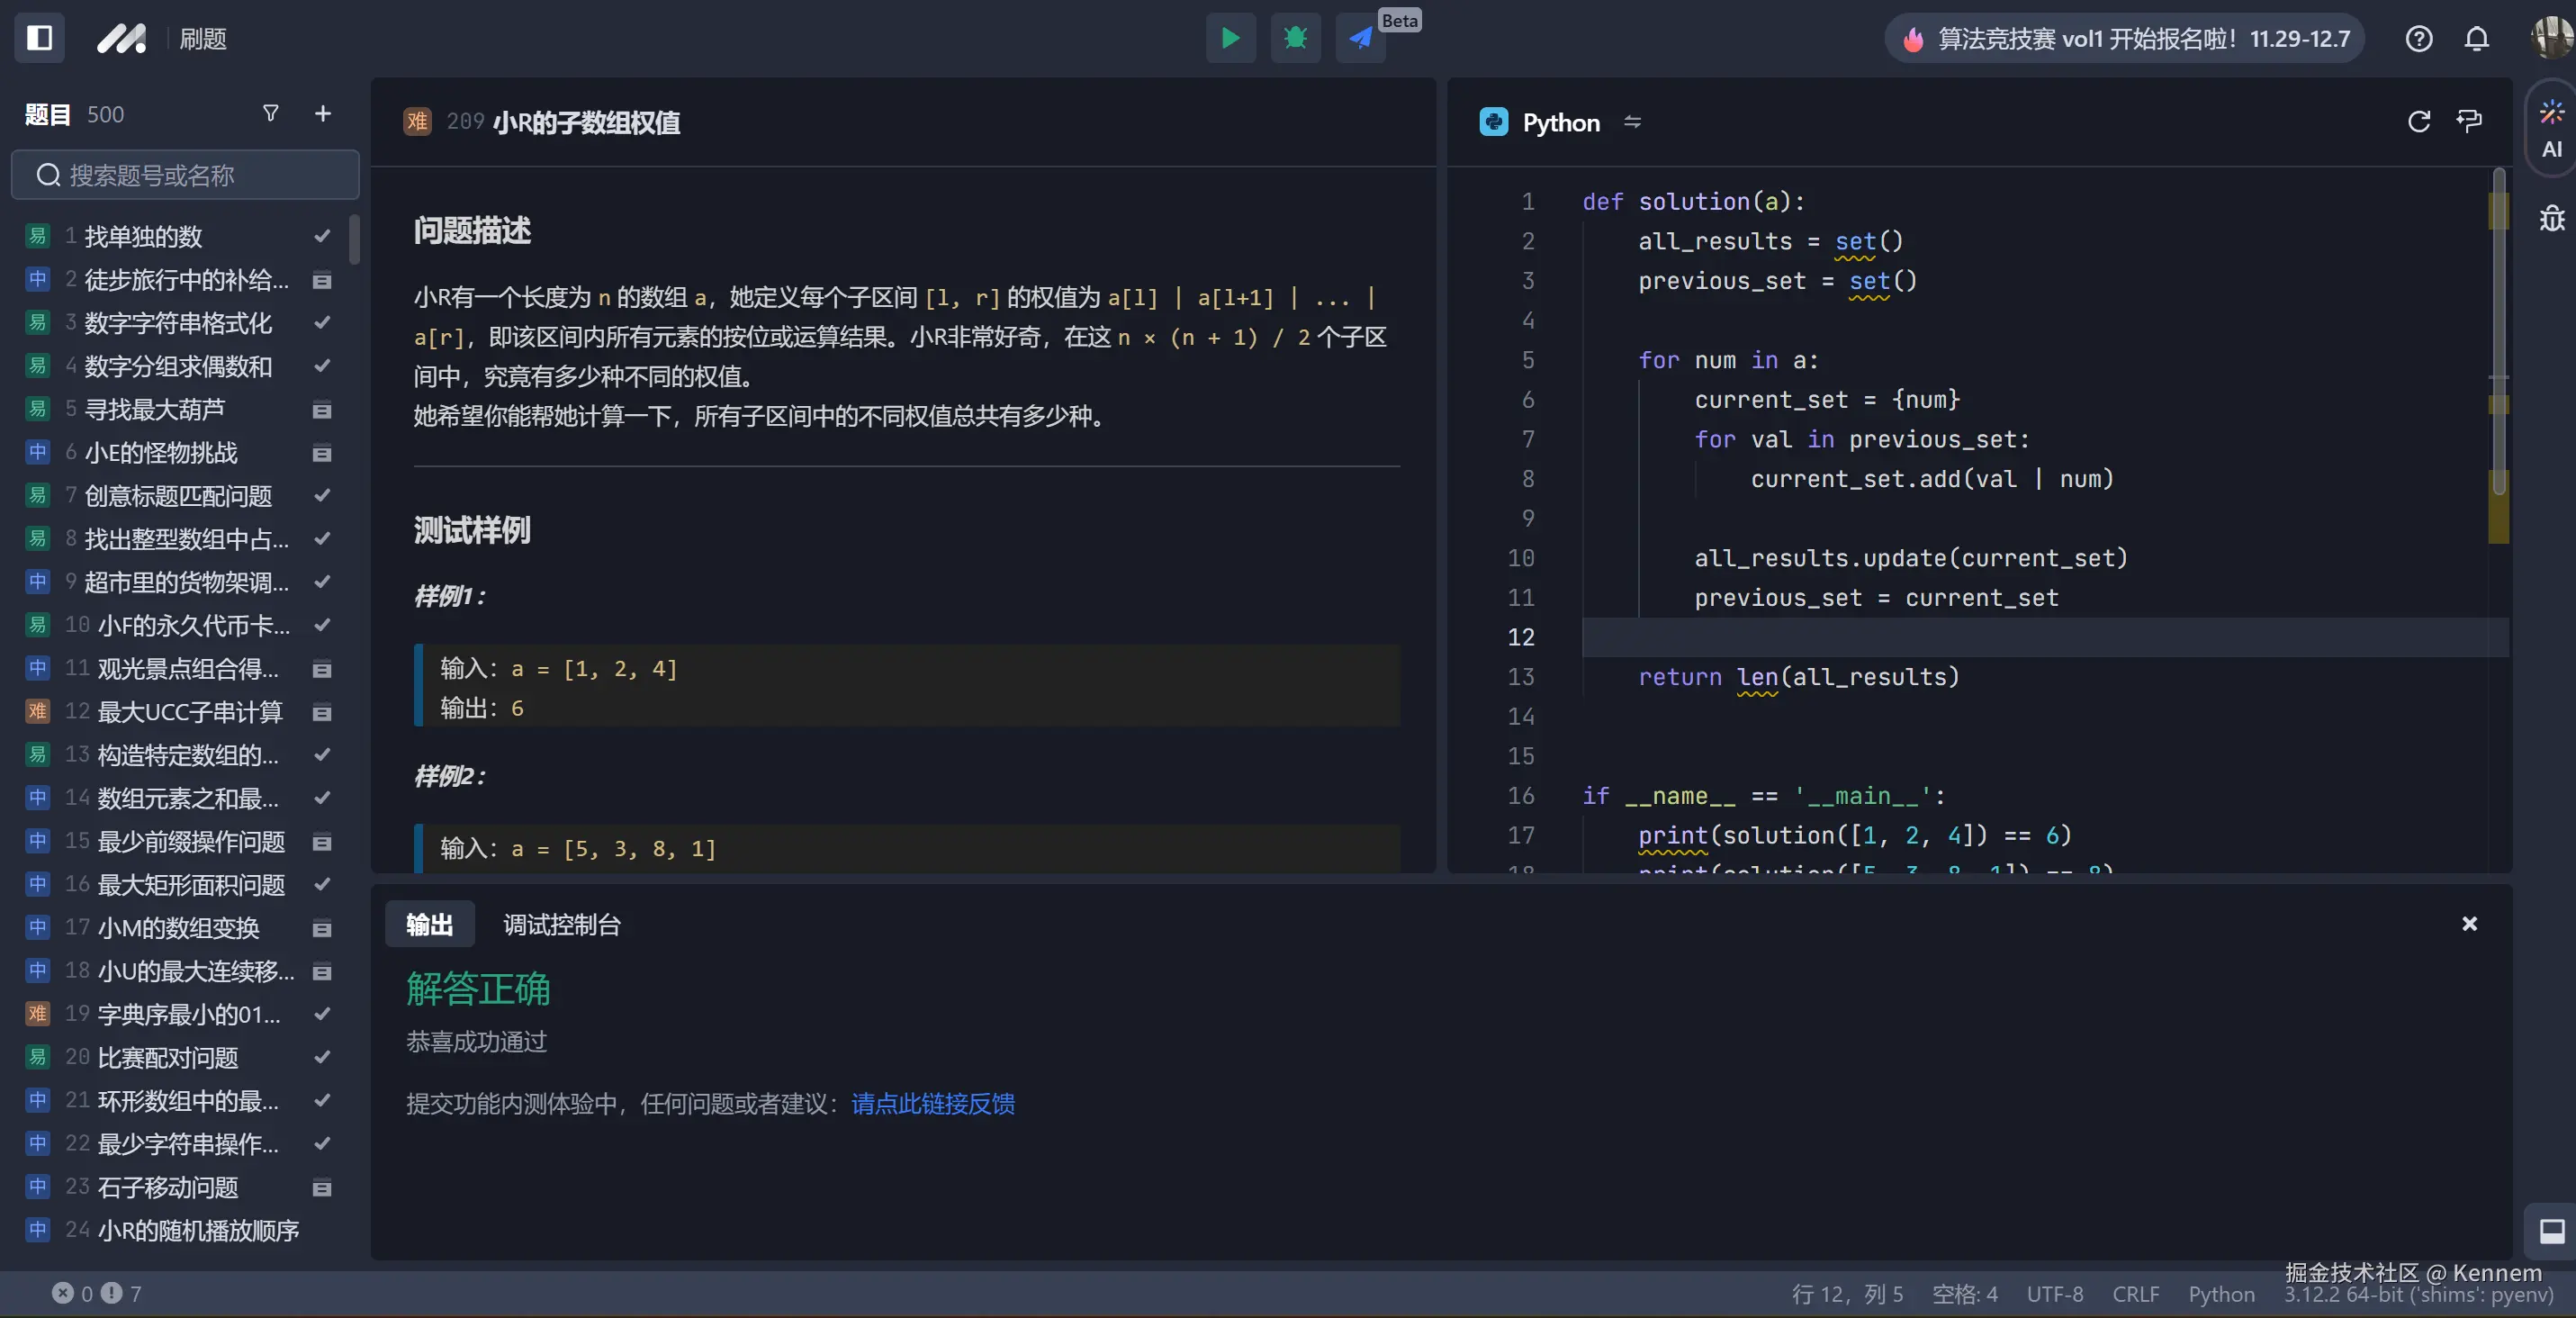Viewport: 2576px width, 1318px height.
Task: Click the notification bell icon
Action: pyautogui.click(x=2476, y=39)
